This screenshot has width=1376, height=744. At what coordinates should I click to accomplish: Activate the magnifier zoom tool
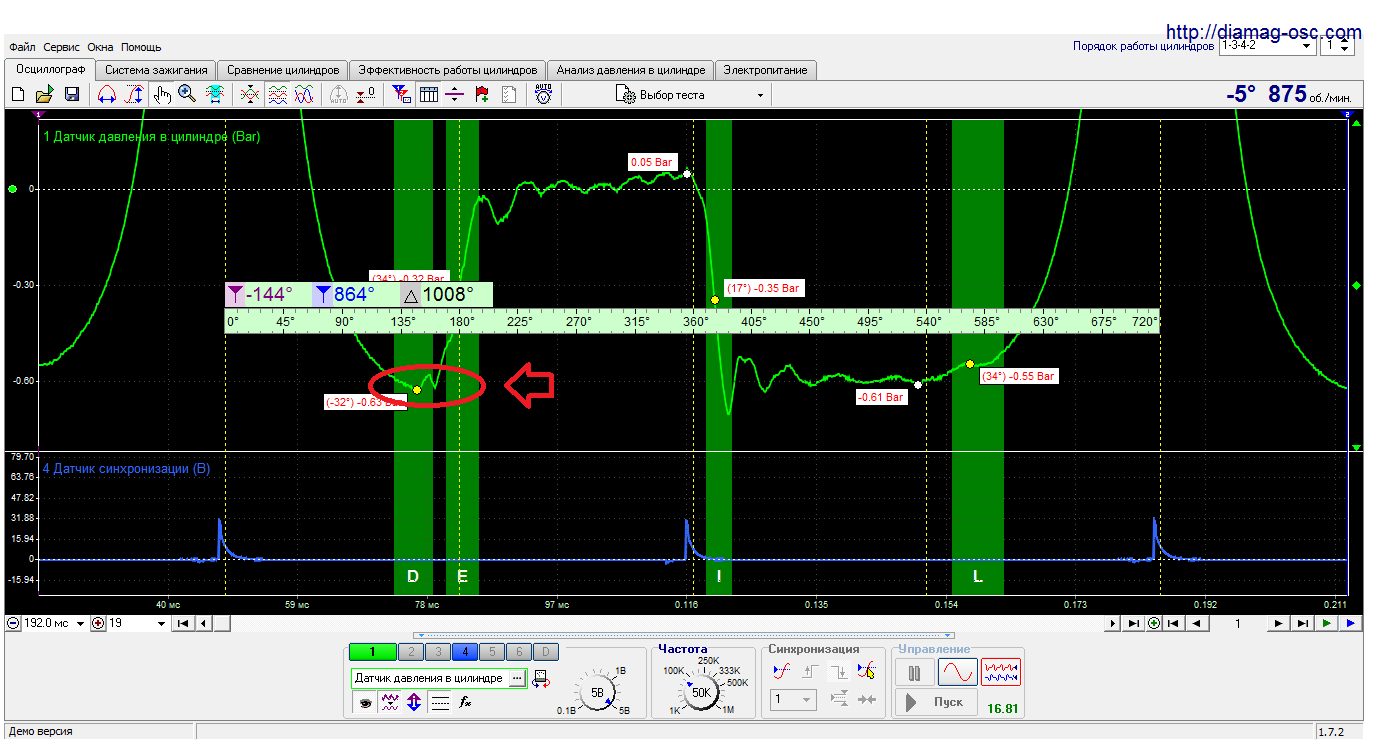coord(187,94)
